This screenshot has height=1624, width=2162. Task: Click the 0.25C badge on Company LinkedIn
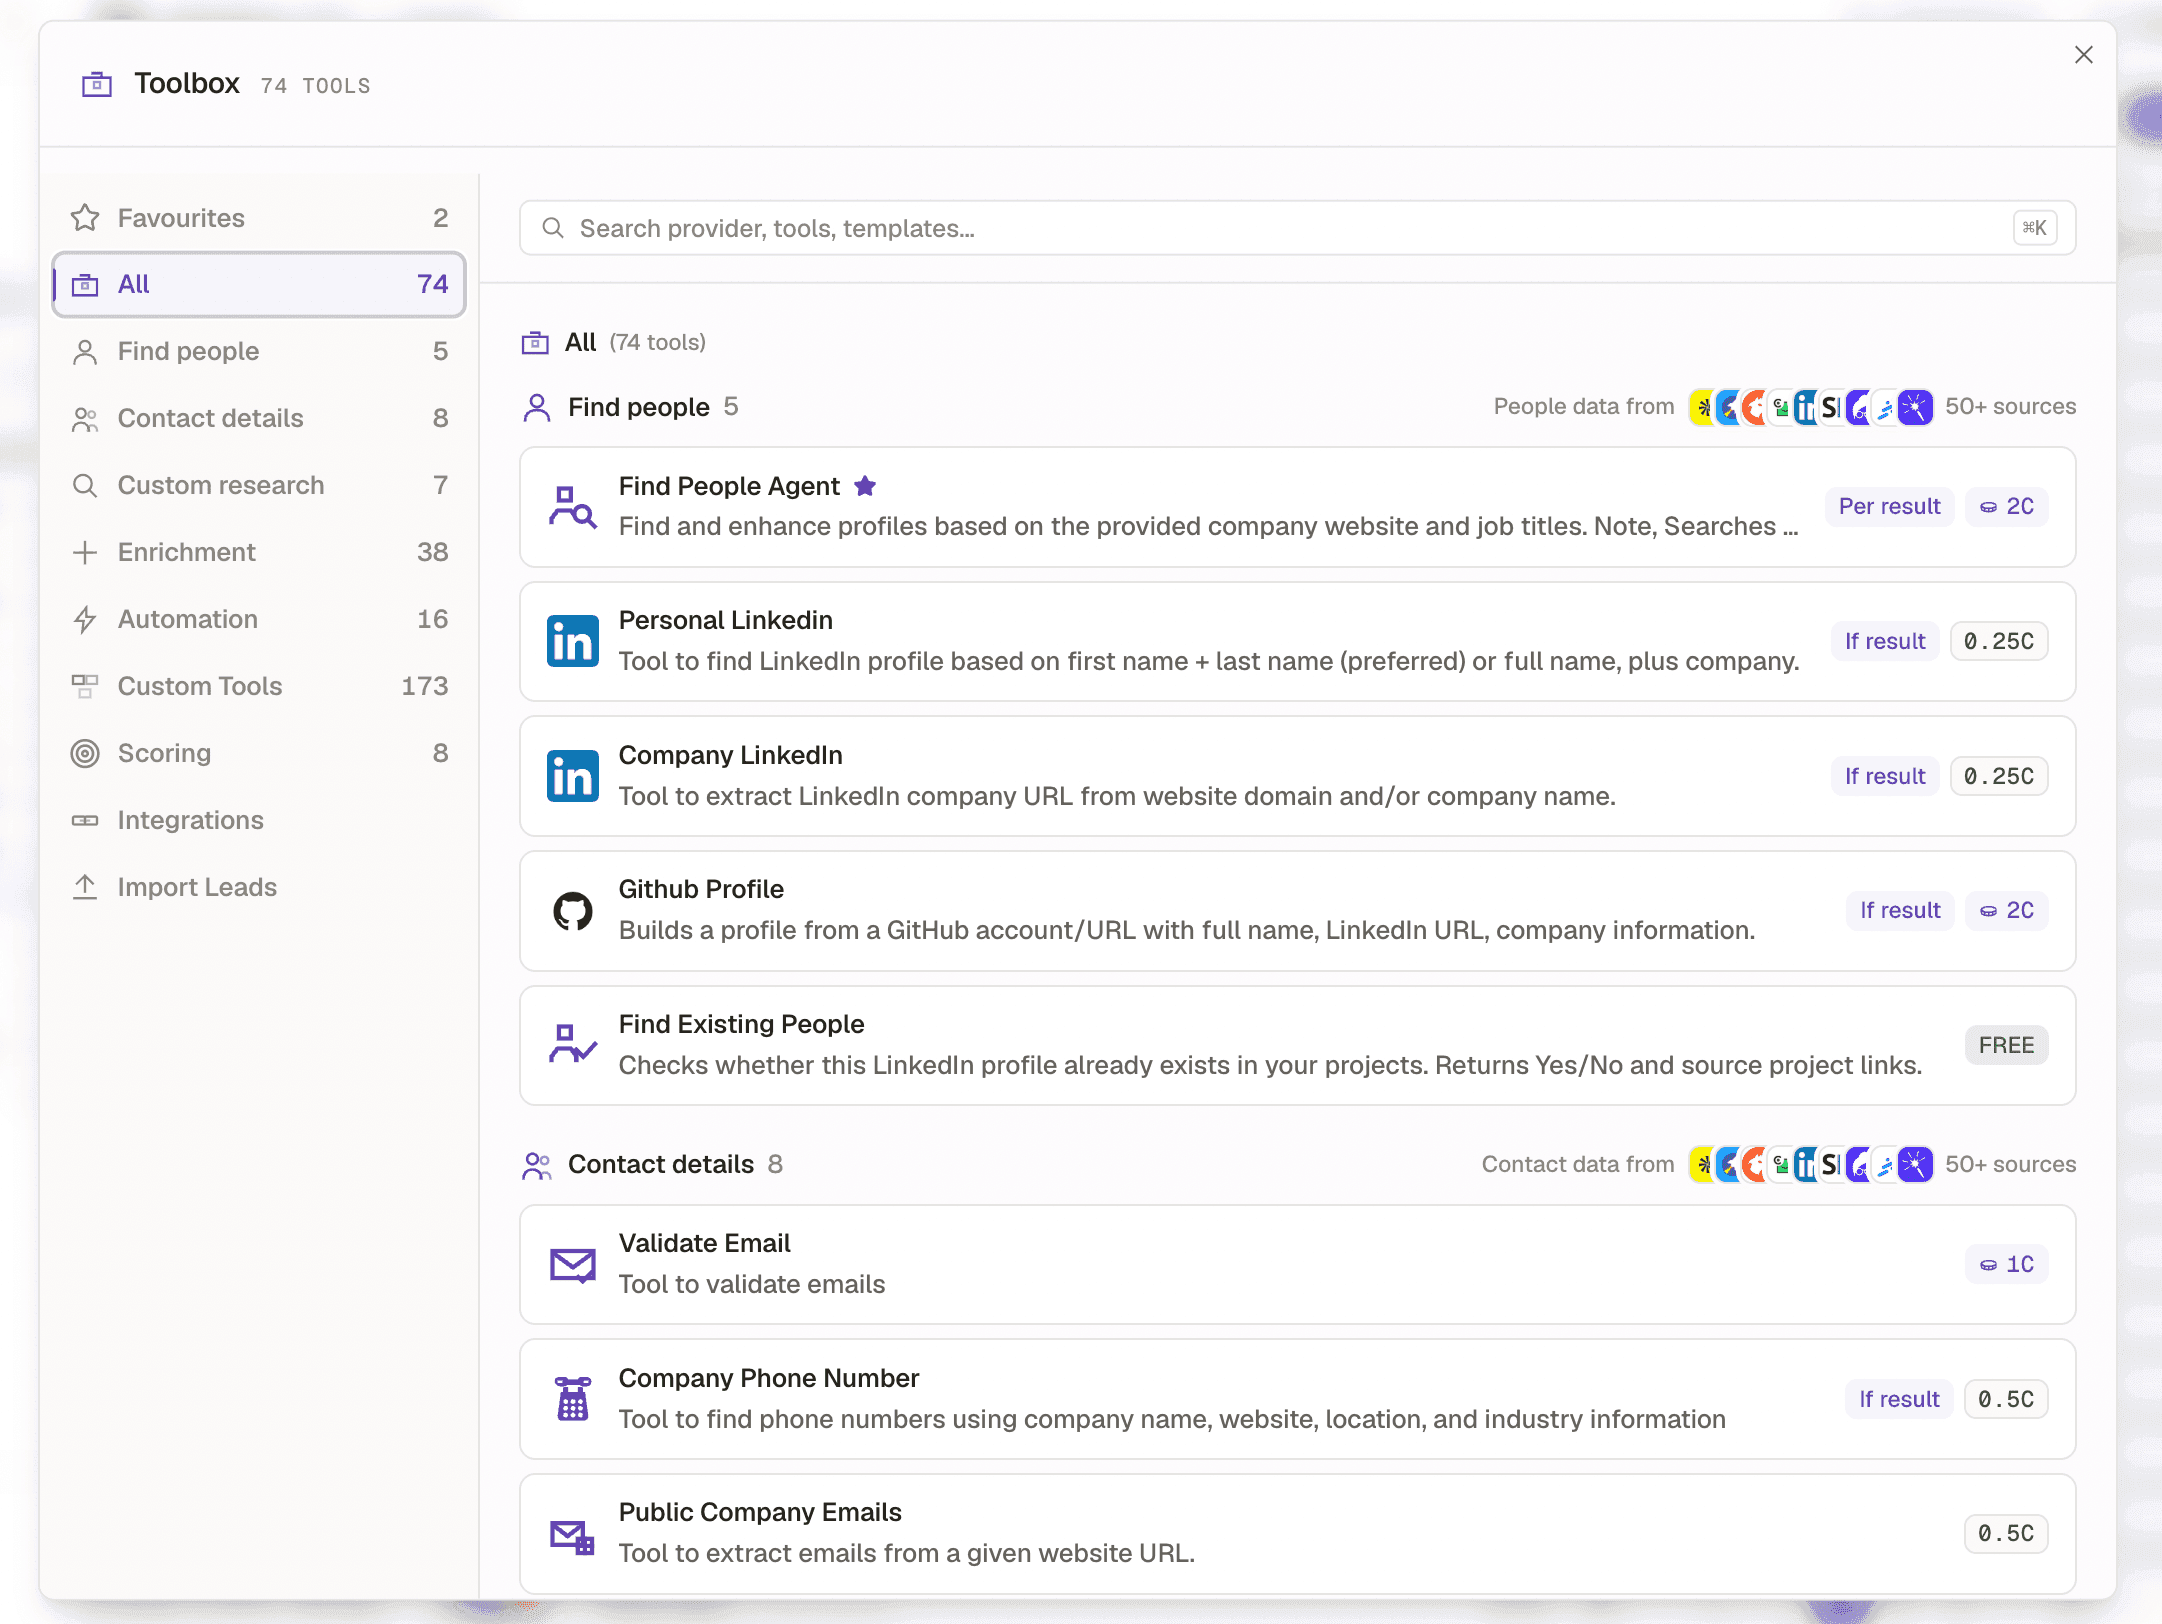[x=1999, y=776]
